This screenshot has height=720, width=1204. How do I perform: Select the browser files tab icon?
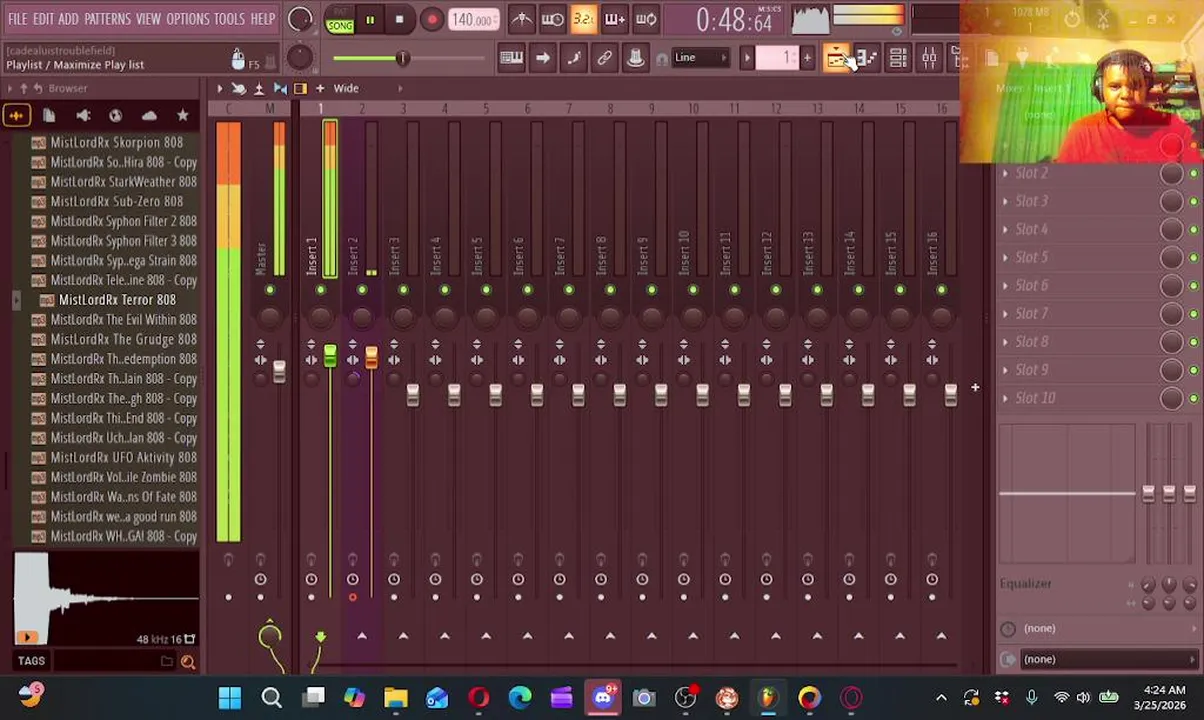coord(49,116)
